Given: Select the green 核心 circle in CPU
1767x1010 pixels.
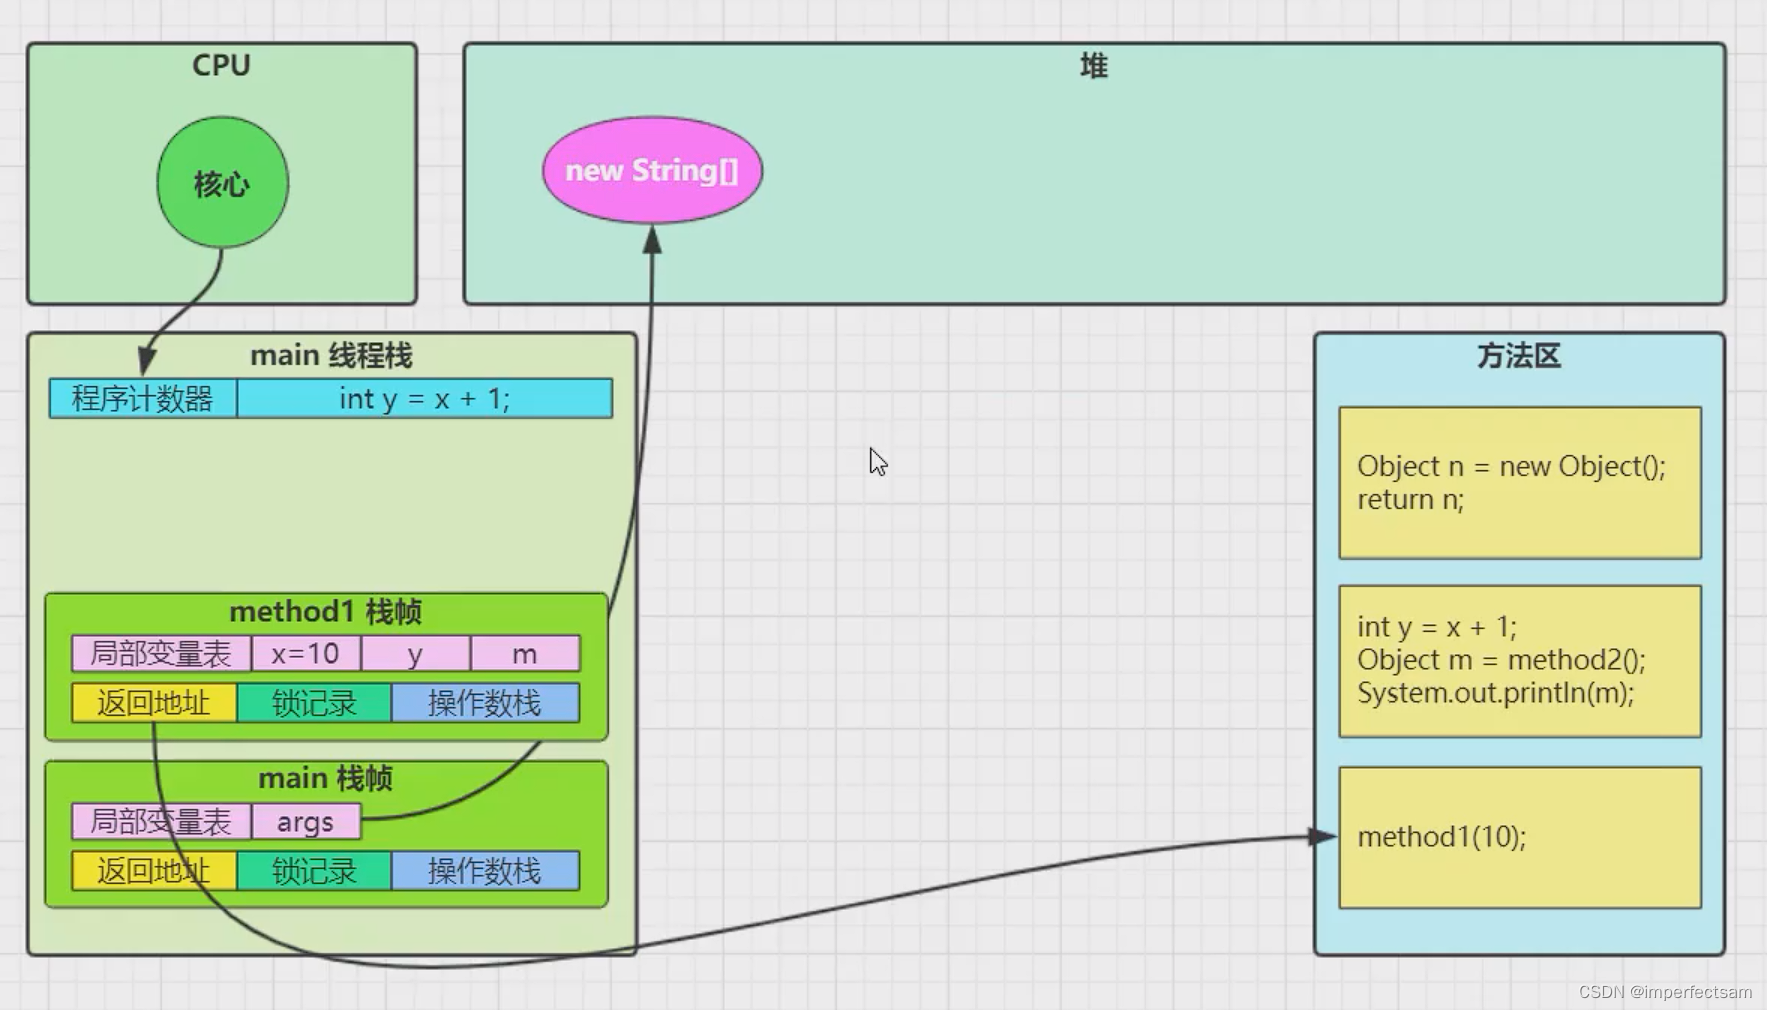Looking at the screenshot, I should pyautogui.click(x=222, y=182).
